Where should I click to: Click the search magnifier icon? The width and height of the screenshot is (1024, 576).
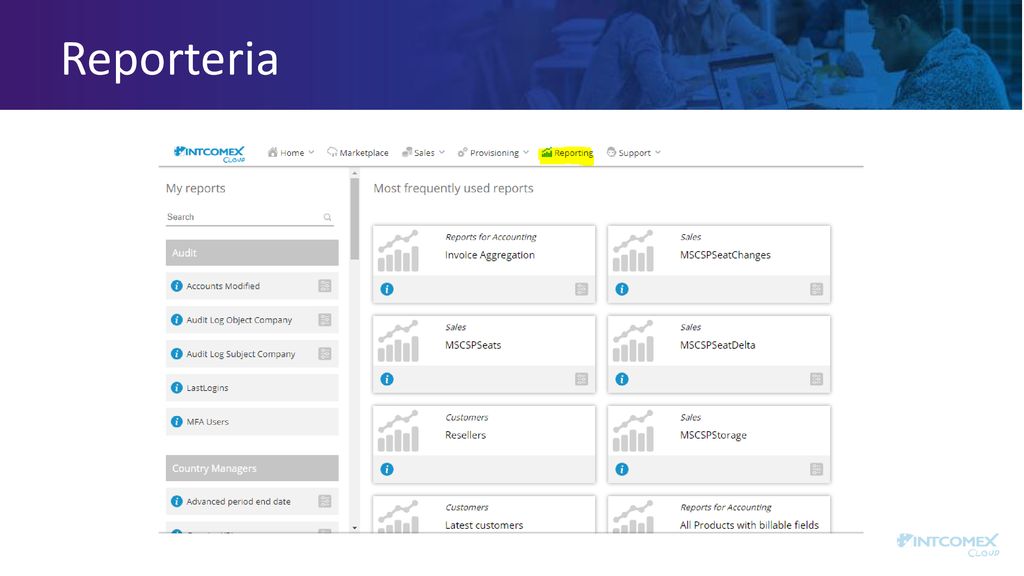point(327,217)
